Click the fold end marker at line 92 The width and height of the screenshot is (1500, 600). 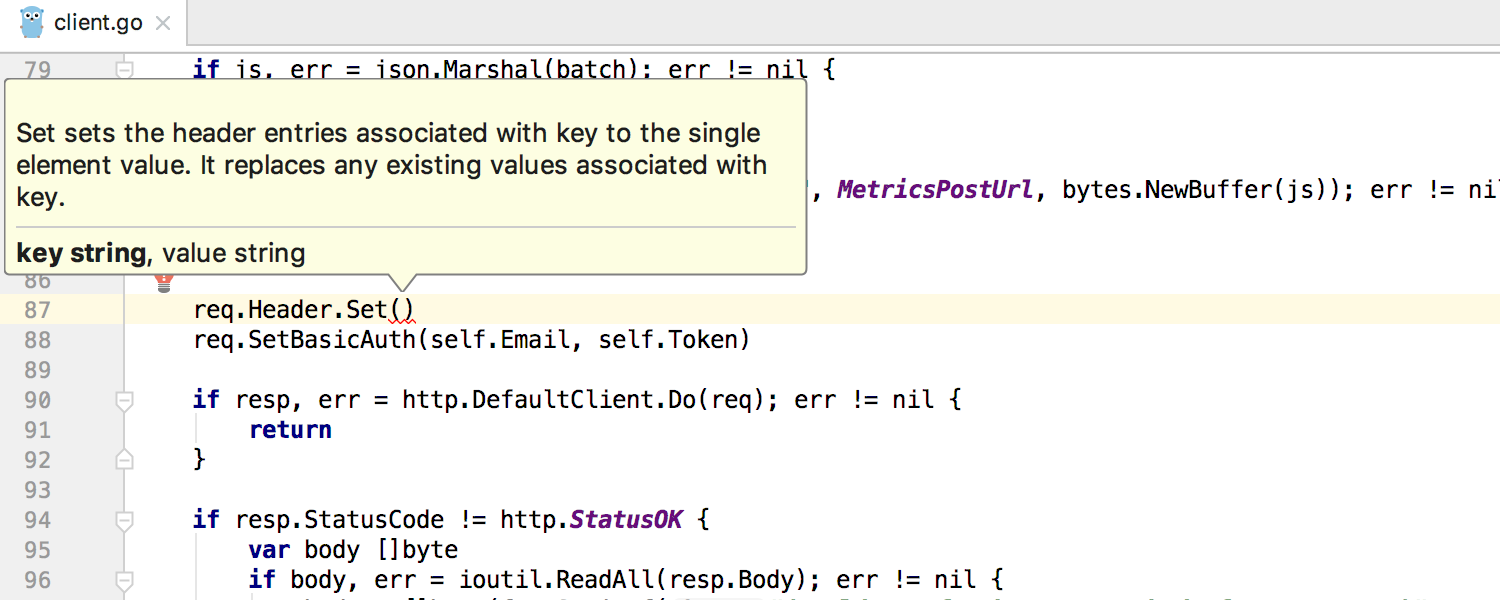tap(124, 460)
